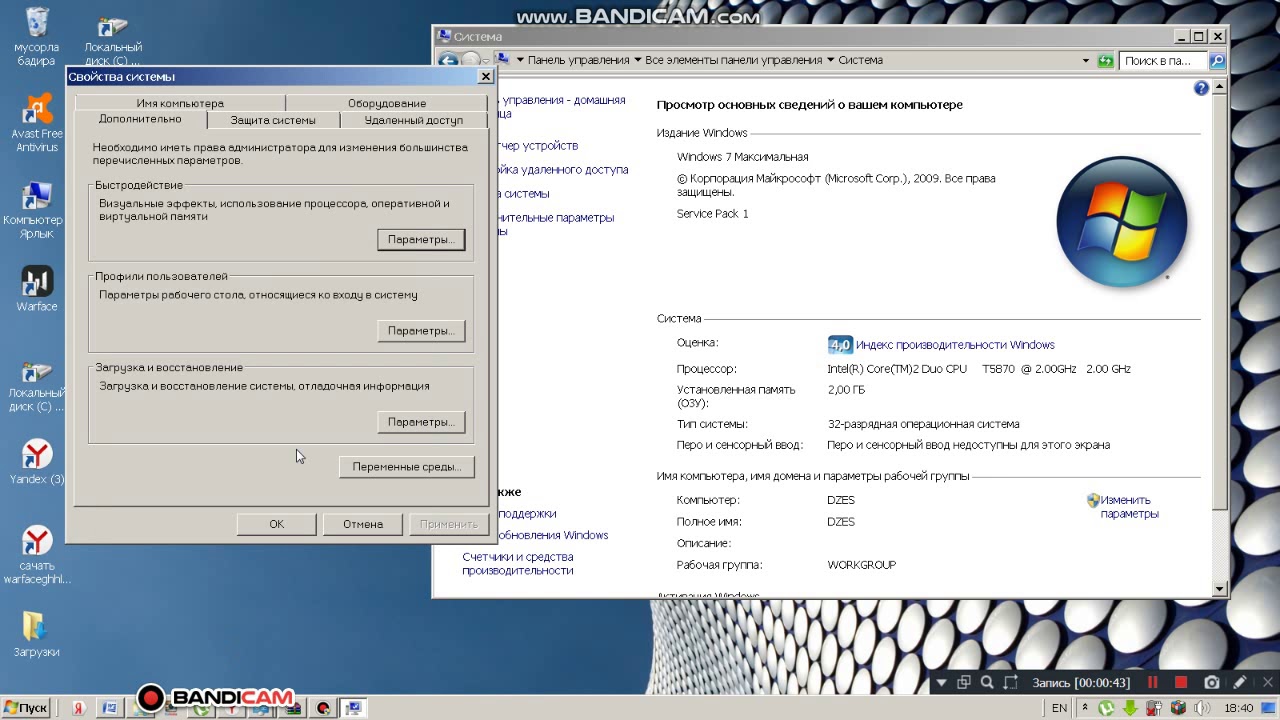
Task: Click the Back arrow in Система window
Action: click(x=448, y=60)
